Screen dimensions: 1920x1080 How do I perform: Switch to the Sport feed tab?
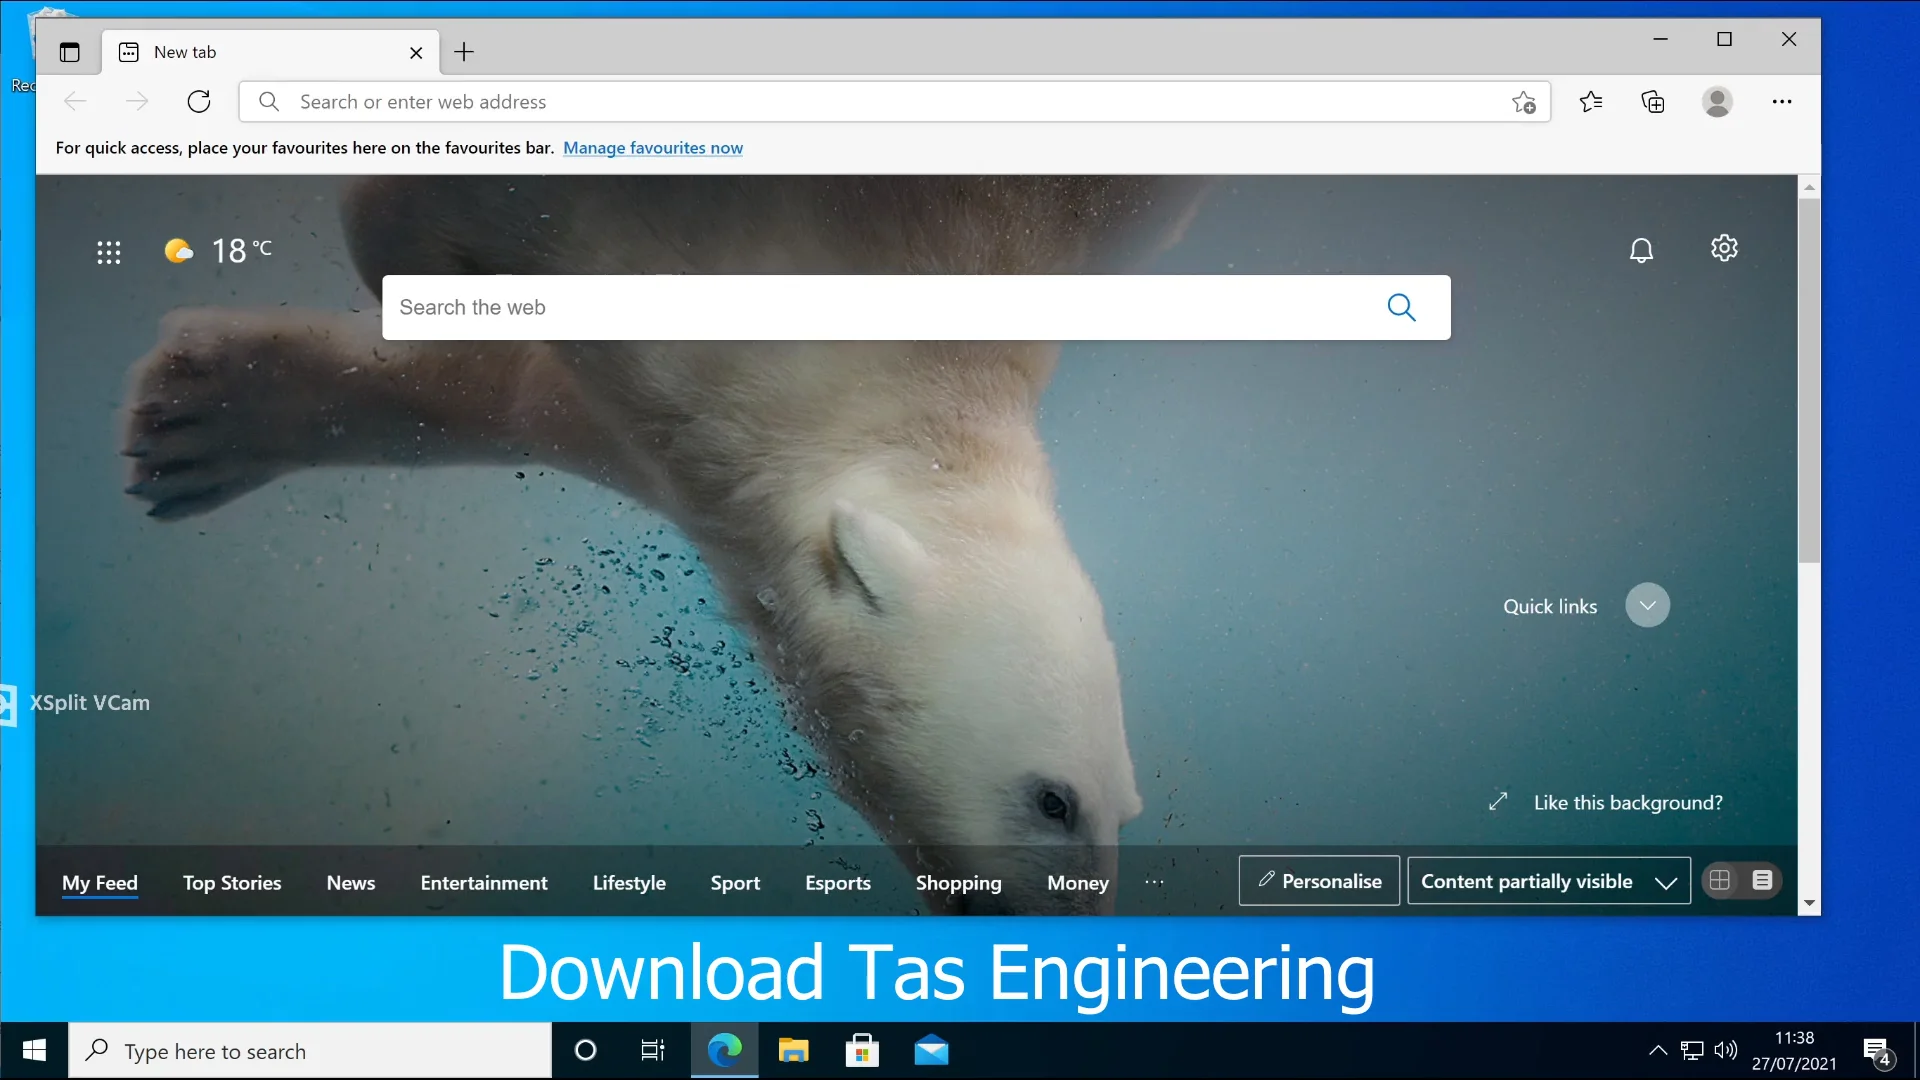click(735, 883)
